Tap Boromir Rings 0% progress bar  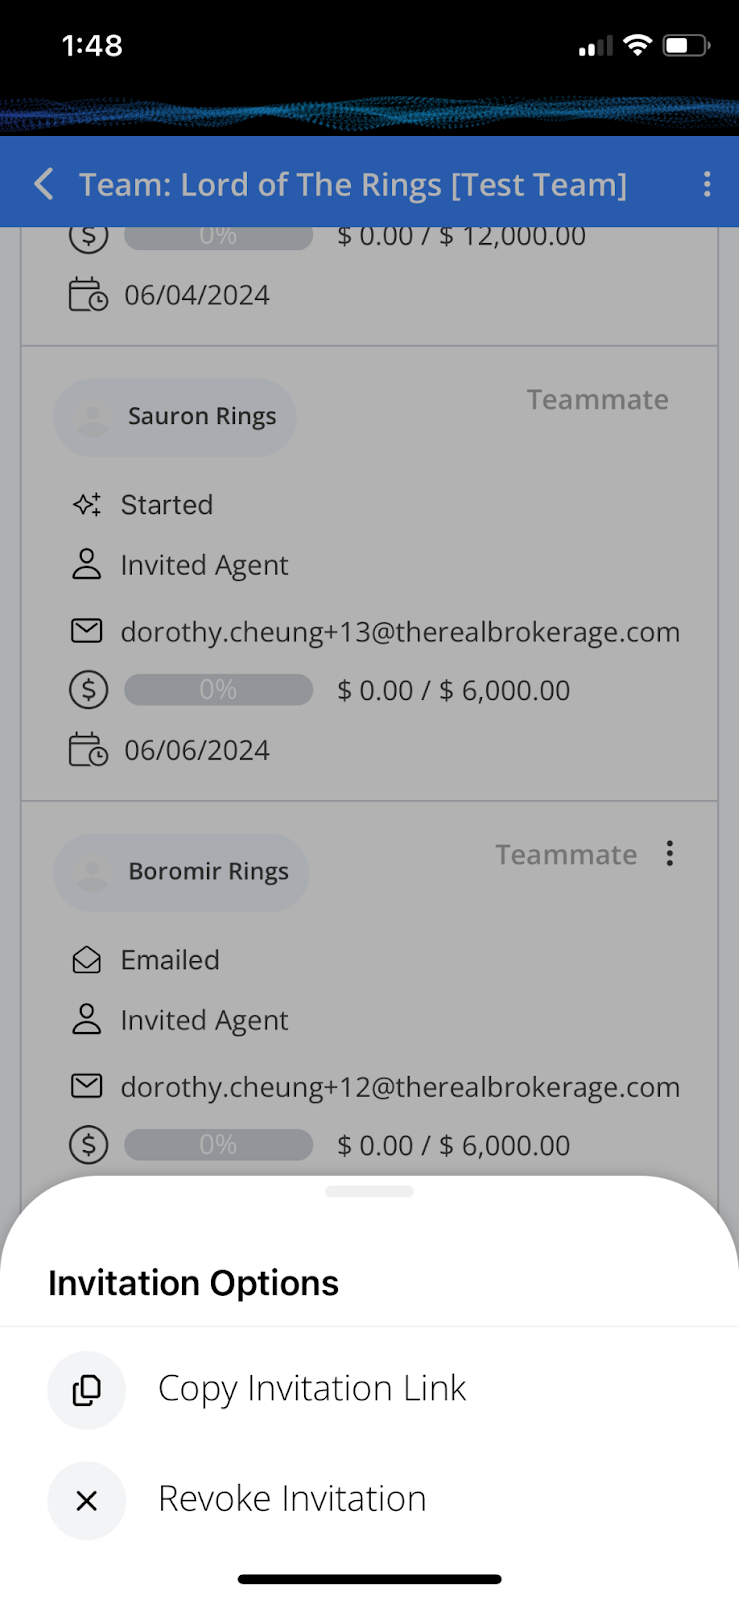(x=218, y=1145)
